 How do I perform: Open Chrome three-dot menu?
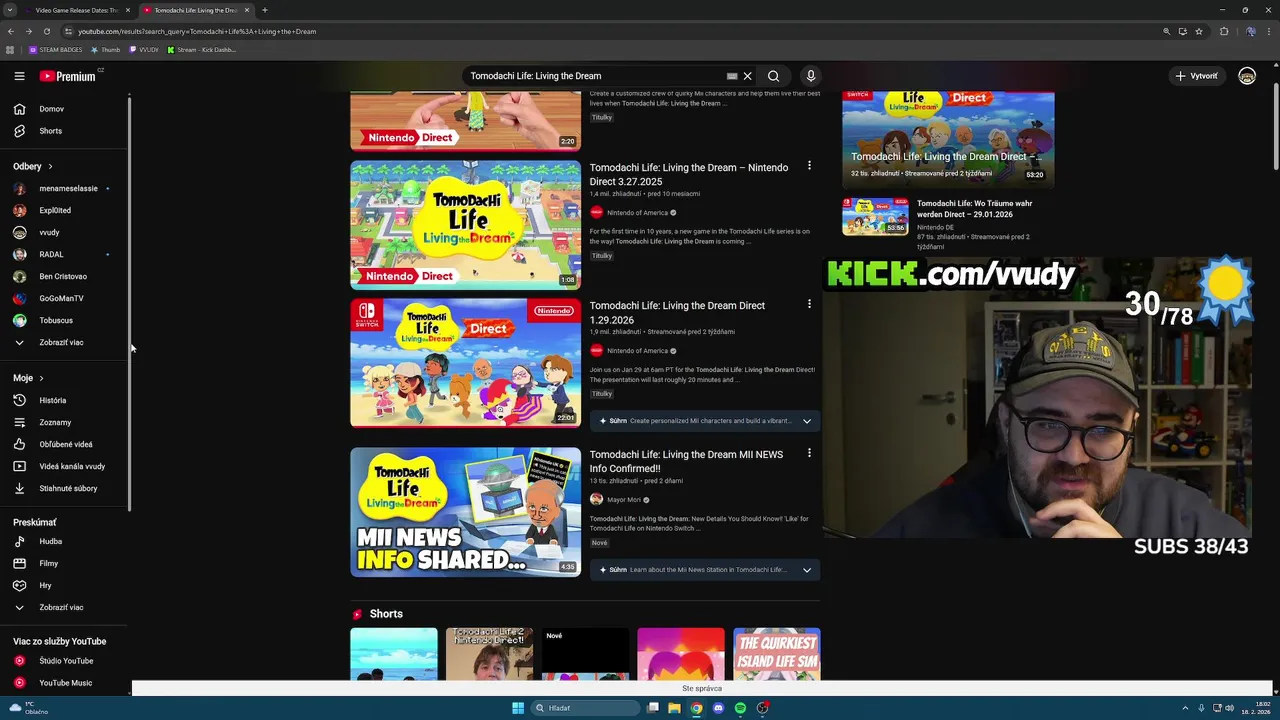[1268, 31]
